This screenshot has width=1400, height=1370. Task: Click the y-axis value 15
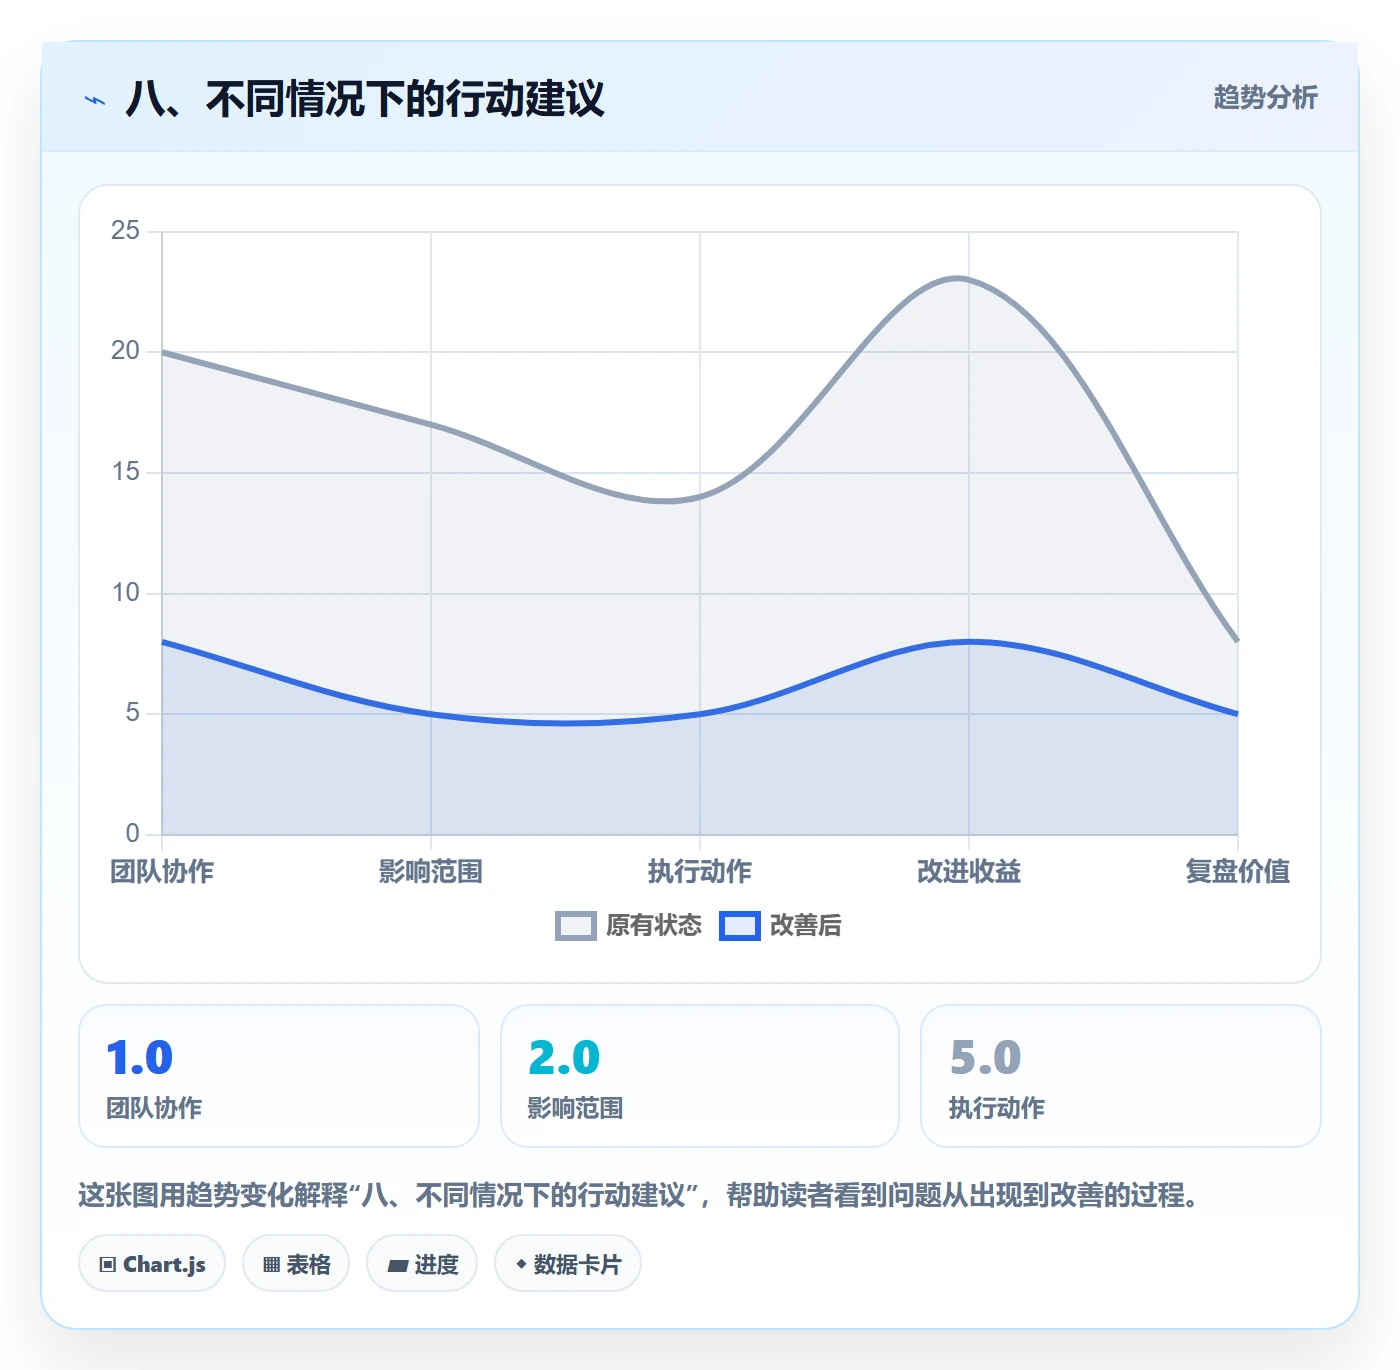tap(125, 472)
